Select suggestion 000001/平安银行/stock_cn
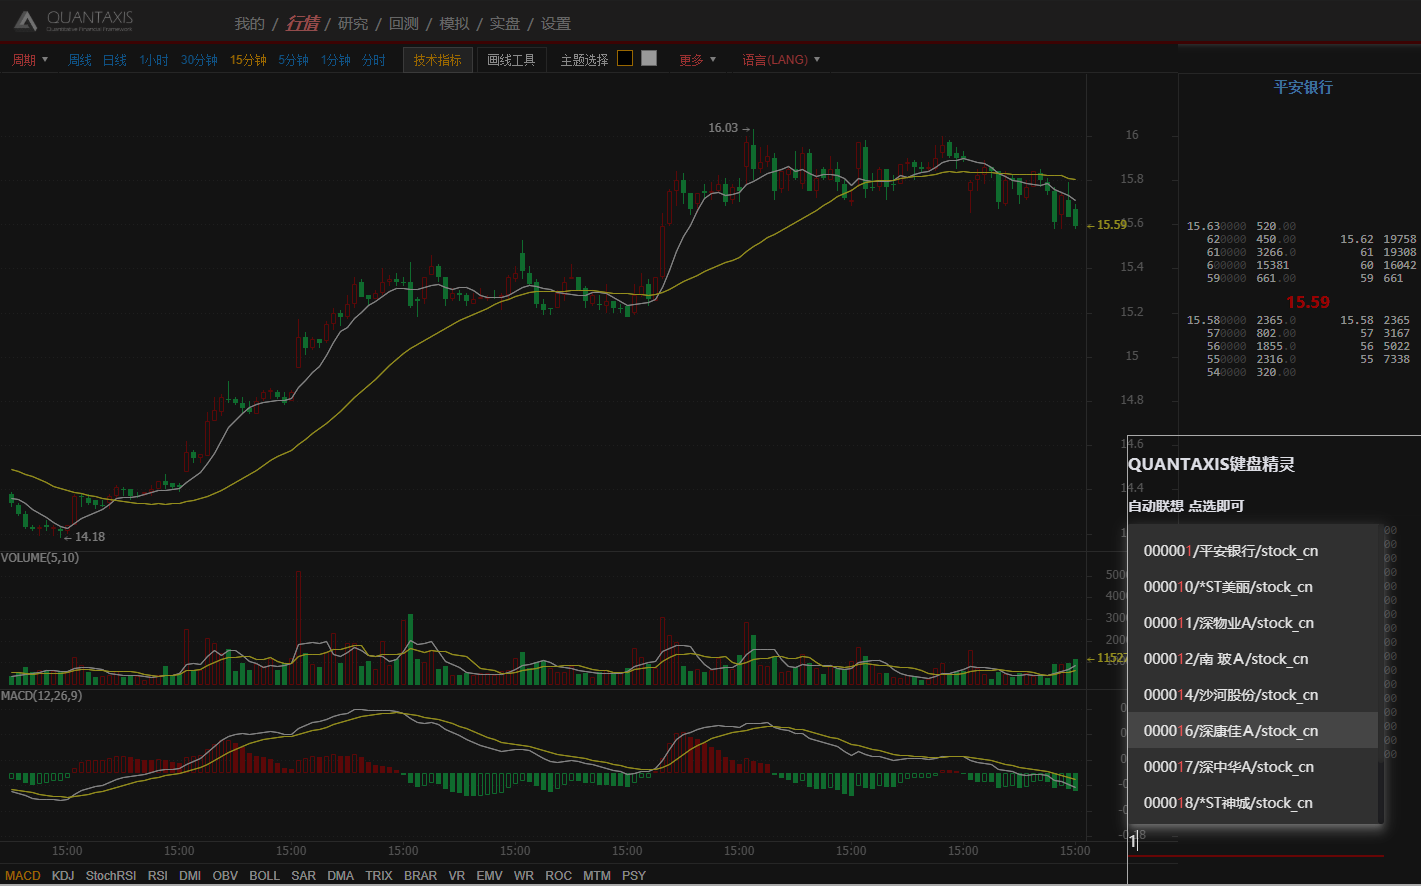 [x=1253, y=551]
